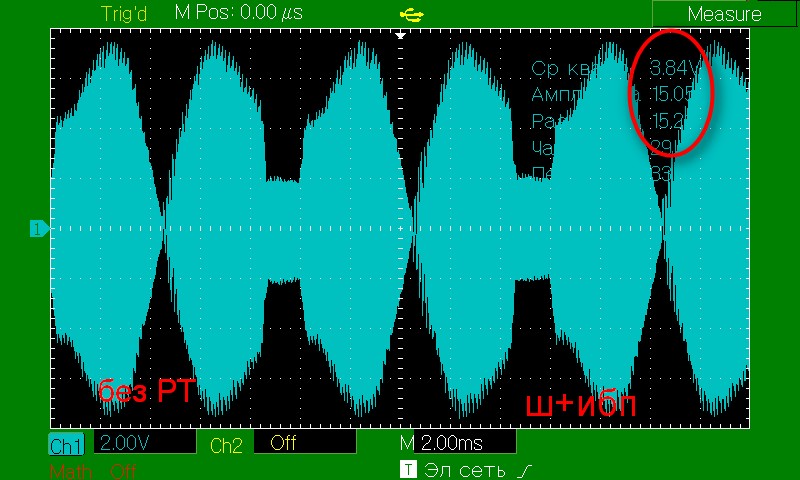Click the Ch1 2.00V scale box
800x480 pixels.
click(143, 443)
